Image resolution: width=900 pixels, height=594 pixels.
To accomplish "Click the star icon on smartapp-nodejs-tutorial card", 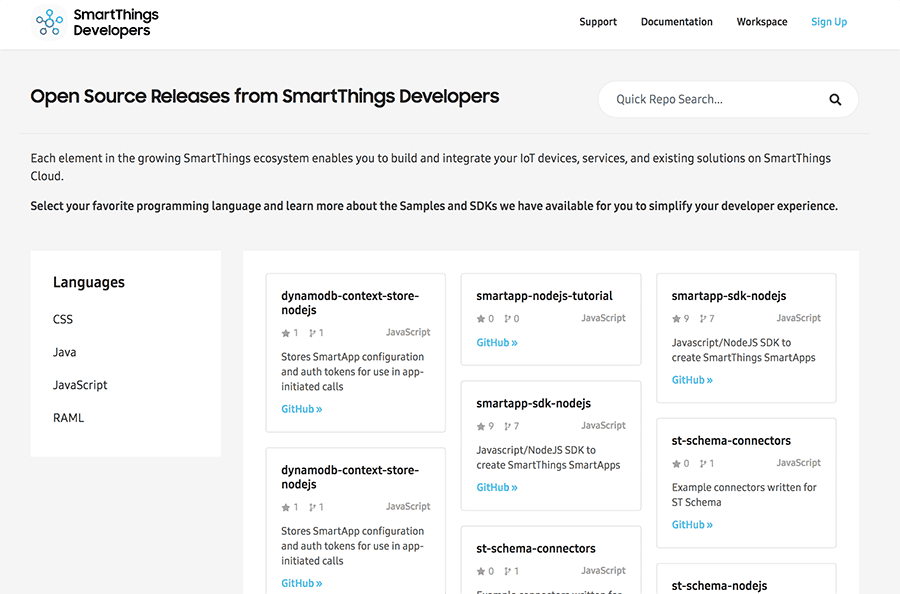I will pyautogui.click(x=481, y=319).
